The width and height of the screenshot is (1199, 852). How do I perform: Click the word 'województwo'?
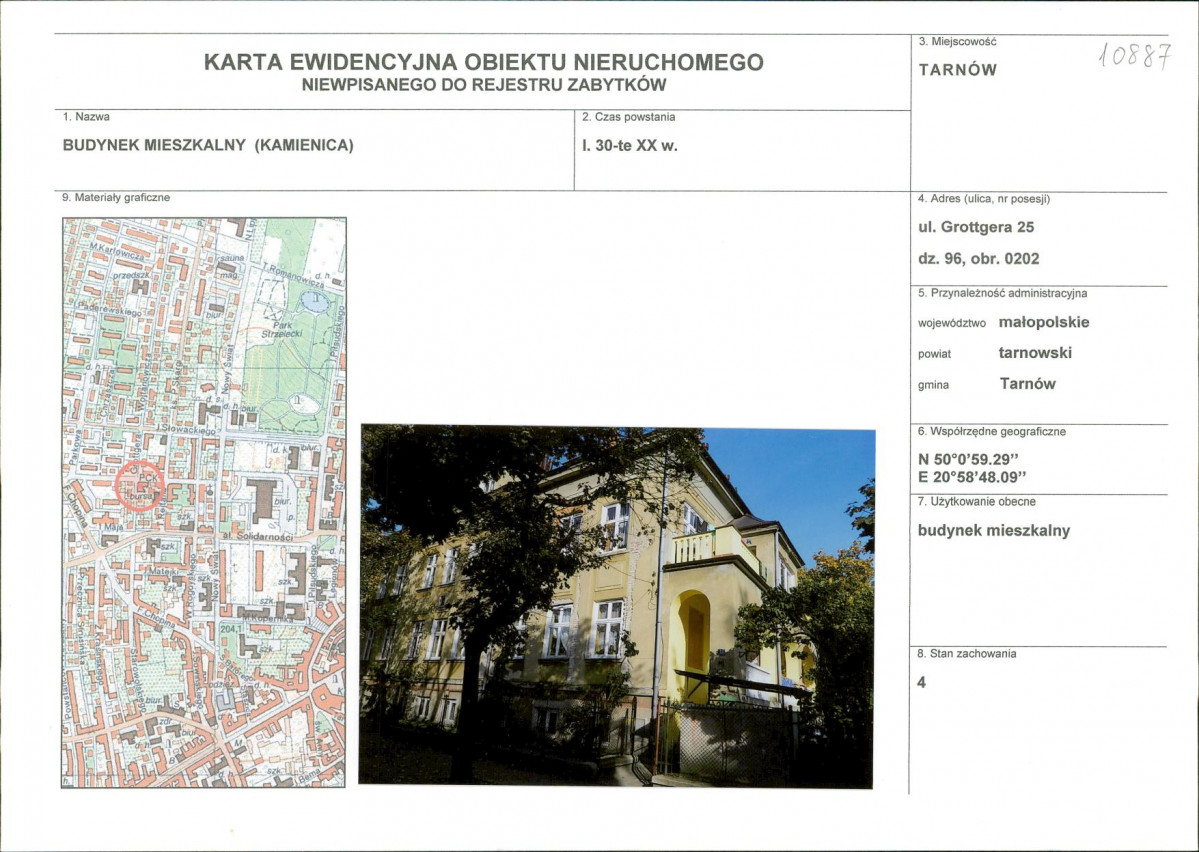952,324
